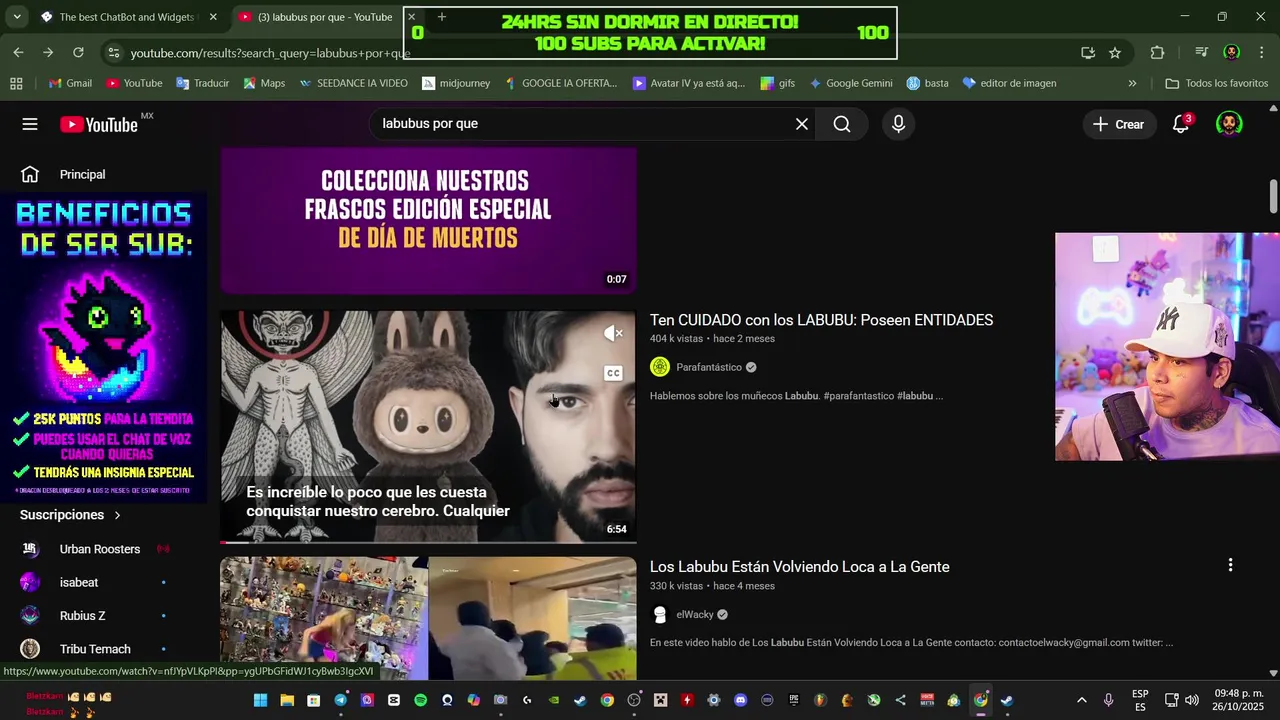The width and height of the screenshot is (1280, 720).
Task: Open the account avatar menu in YouTube
Action: click(x=1229, y=124)
